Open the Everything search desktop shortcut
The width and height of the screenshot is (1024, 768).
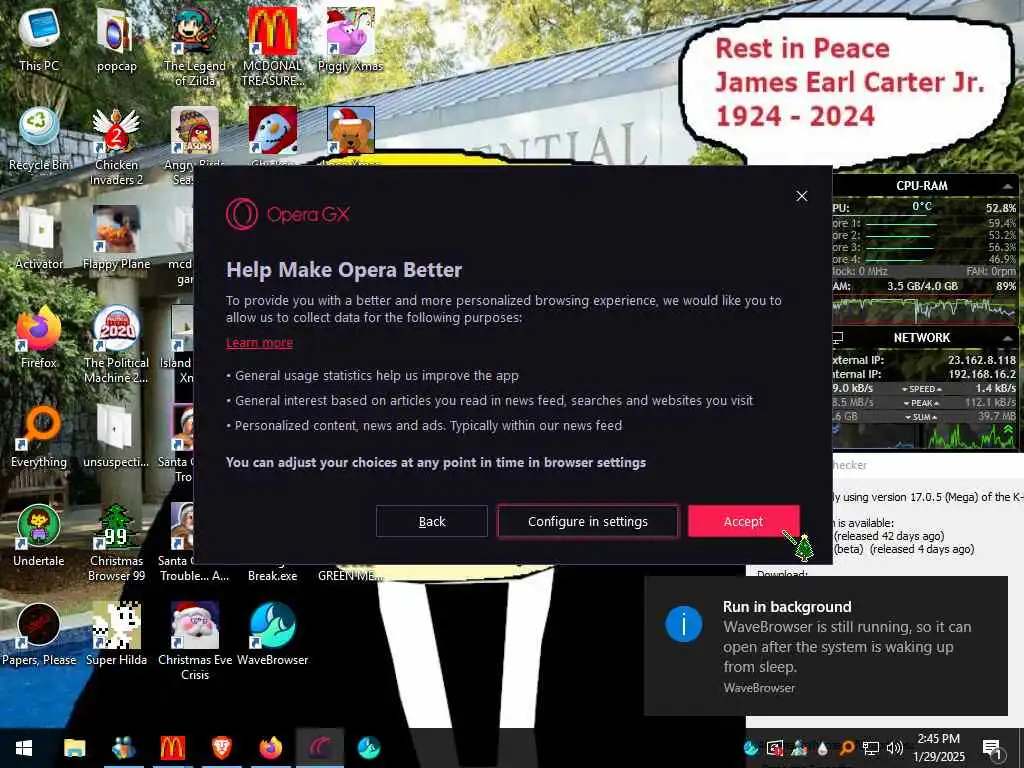(39, 436)
